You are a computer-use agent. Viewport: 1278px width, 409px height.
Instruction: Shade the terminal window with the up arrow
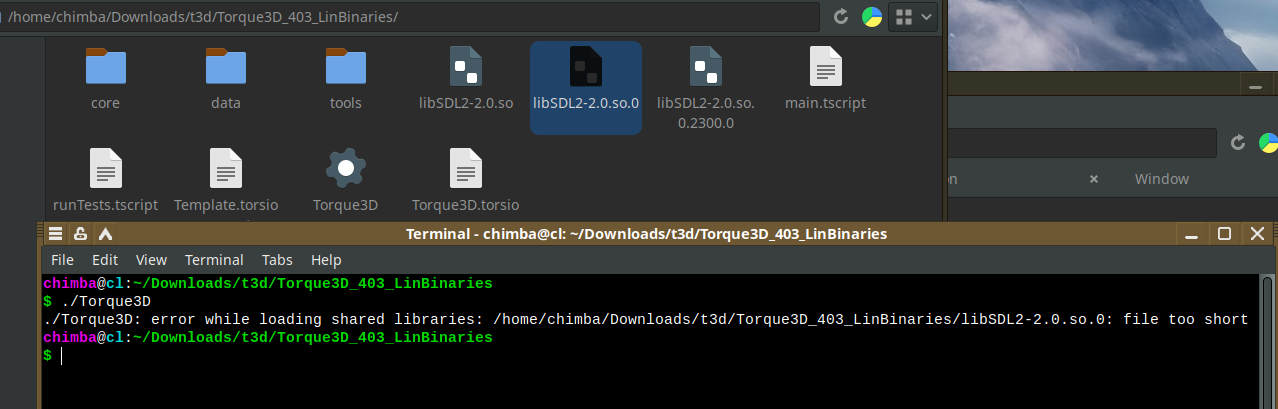pyautogui.click(x=105, y=234)
